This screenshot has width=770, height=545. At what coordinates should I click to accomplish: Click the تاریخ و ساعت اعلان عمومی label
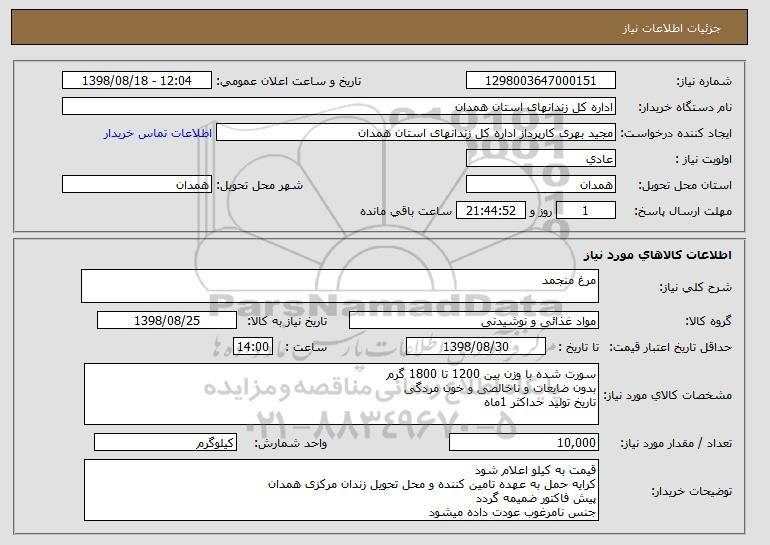tap(289, 82)
